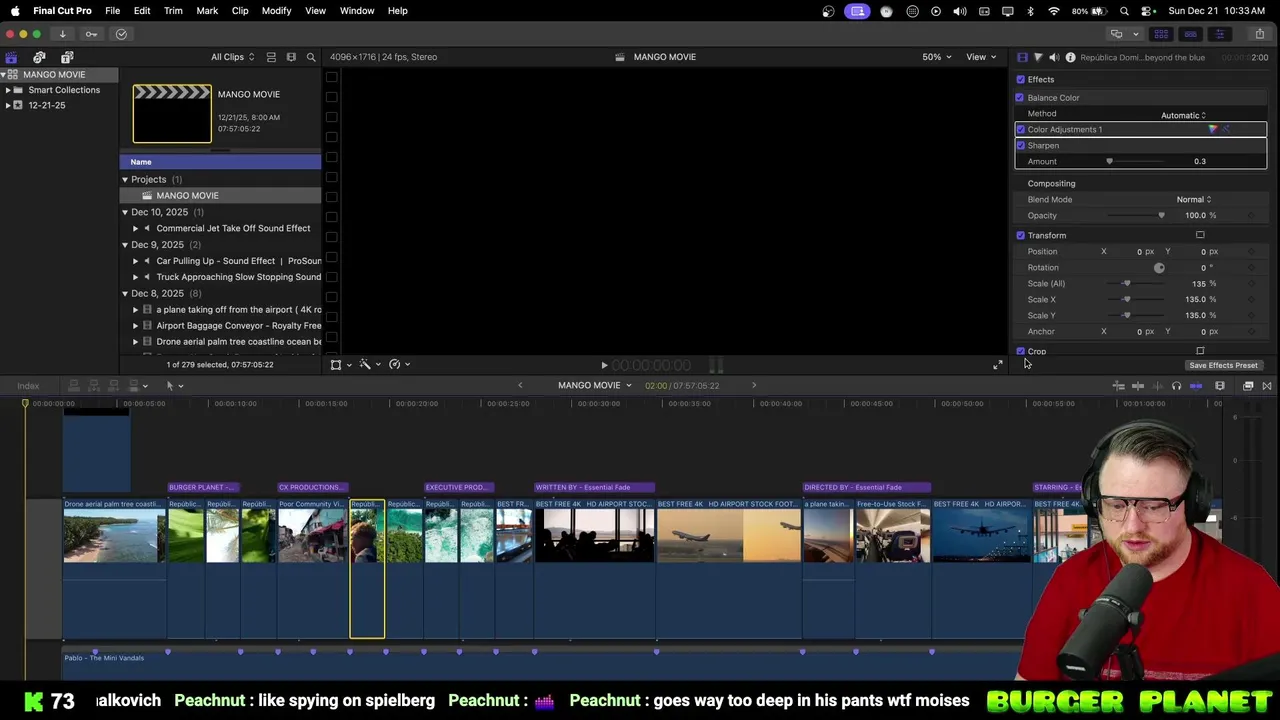
Task: Open the enhancements magic wand menu
Action: tap(368, 364)
